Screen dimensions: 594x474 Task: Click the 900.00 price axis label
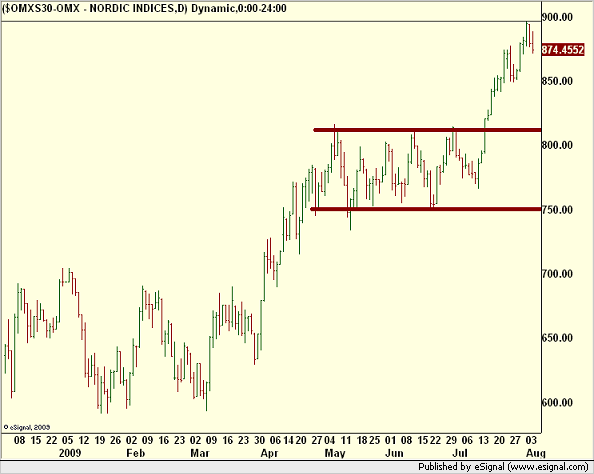(x=557, y=17)
